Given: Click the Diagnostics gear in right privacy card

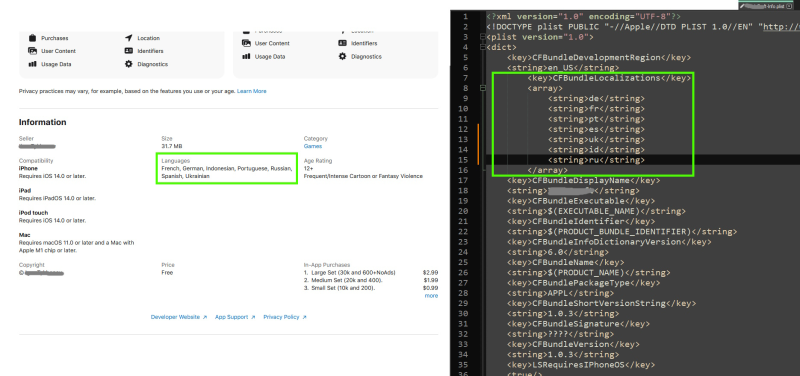Looking at the screenshot, I should point(342,57).
